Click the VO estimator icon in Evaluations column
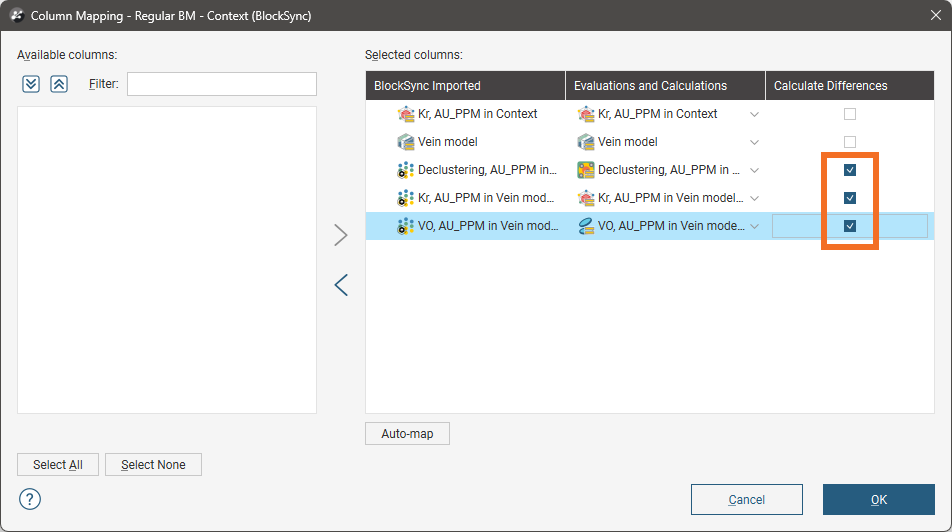The height and width of the screenshot is (532, 952). (586, 226)
